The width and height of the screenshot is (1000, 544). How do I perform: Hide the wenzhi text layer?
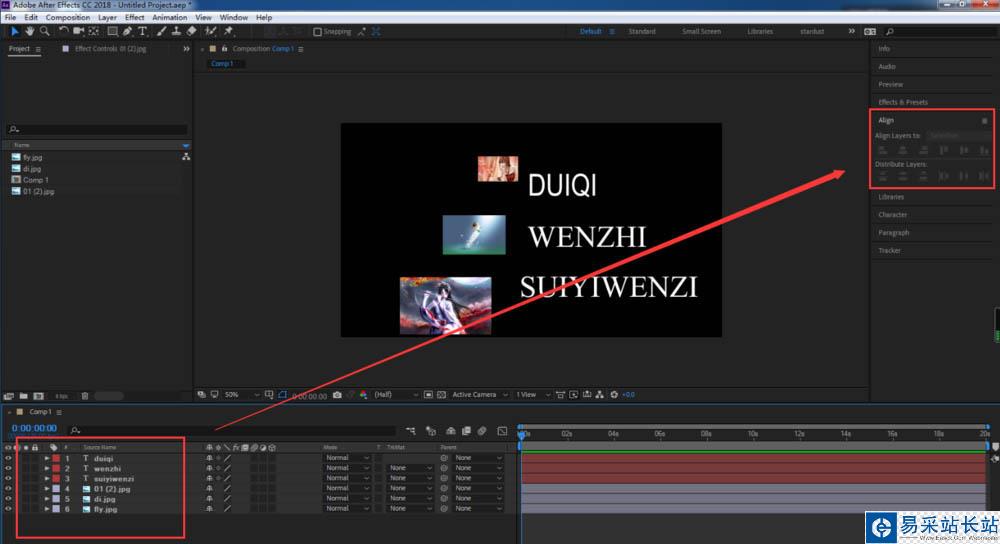click(x=8, y=468)
